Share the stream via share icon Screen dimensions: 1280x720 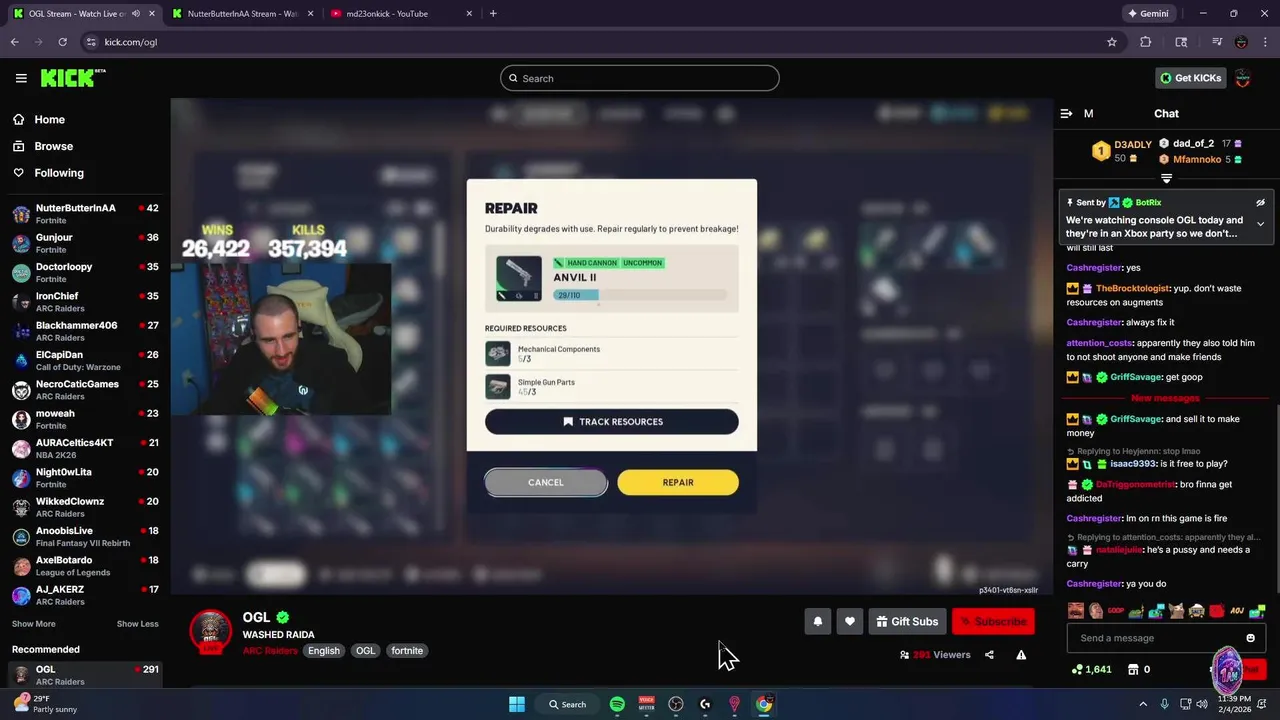(x=989, y=655)
